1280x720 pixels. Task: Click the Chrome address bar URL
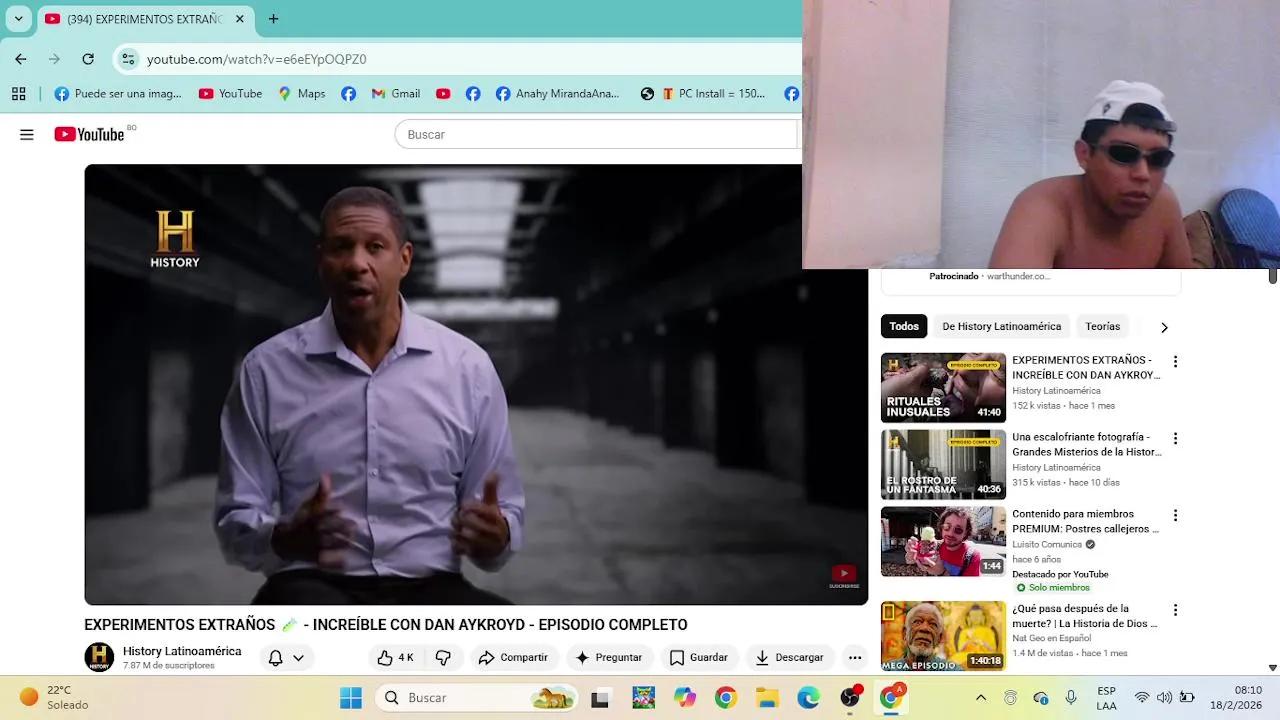point(257,59)
